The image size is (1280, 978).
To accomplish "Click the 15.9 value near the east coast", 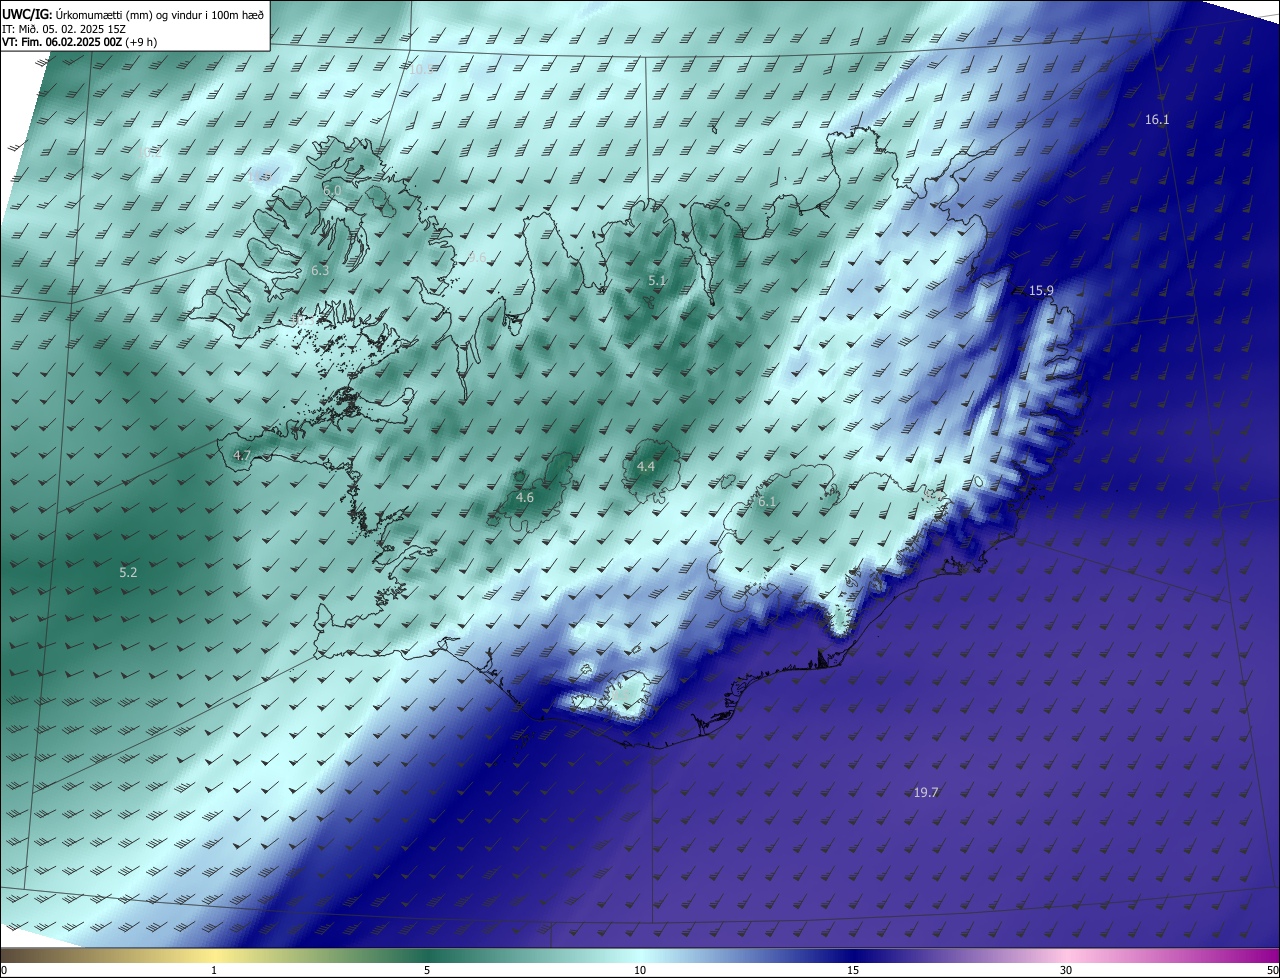I will coord(1041,291).
